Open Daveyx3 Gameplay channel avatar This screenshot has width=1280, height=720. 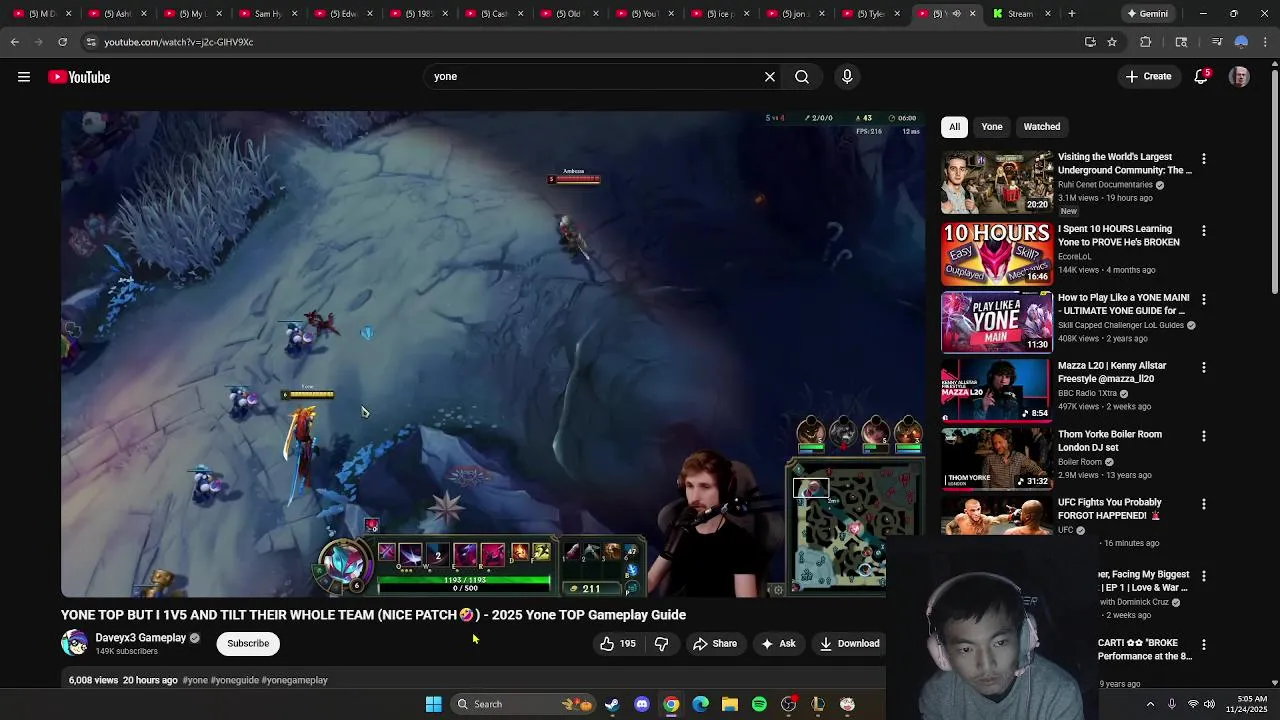74,643
